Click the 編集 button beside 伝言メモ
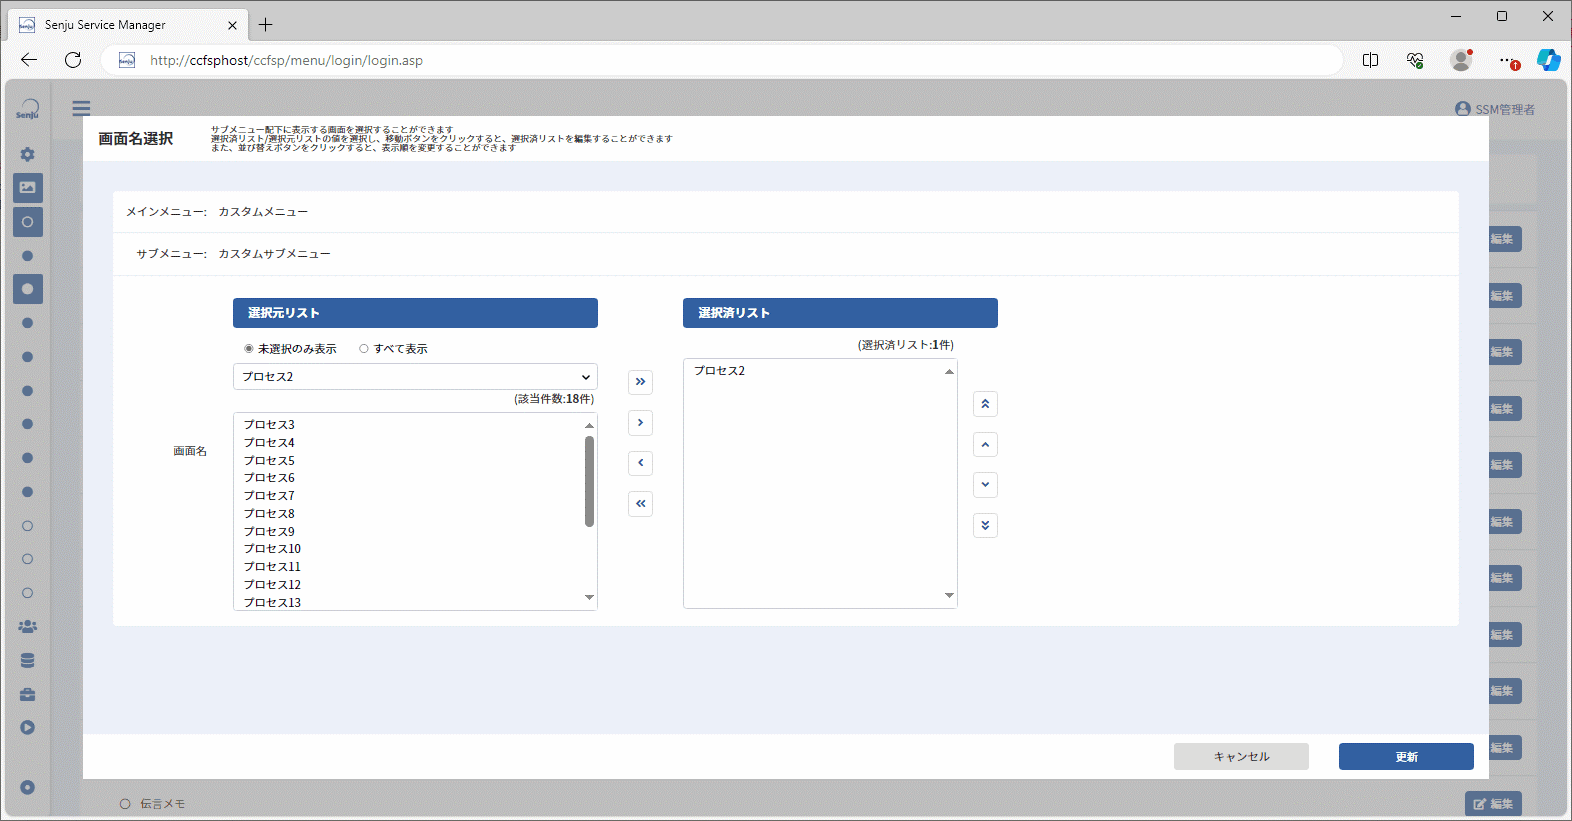The width and height of the screenshot is (1572, 821). click(x=1493, y=804)
